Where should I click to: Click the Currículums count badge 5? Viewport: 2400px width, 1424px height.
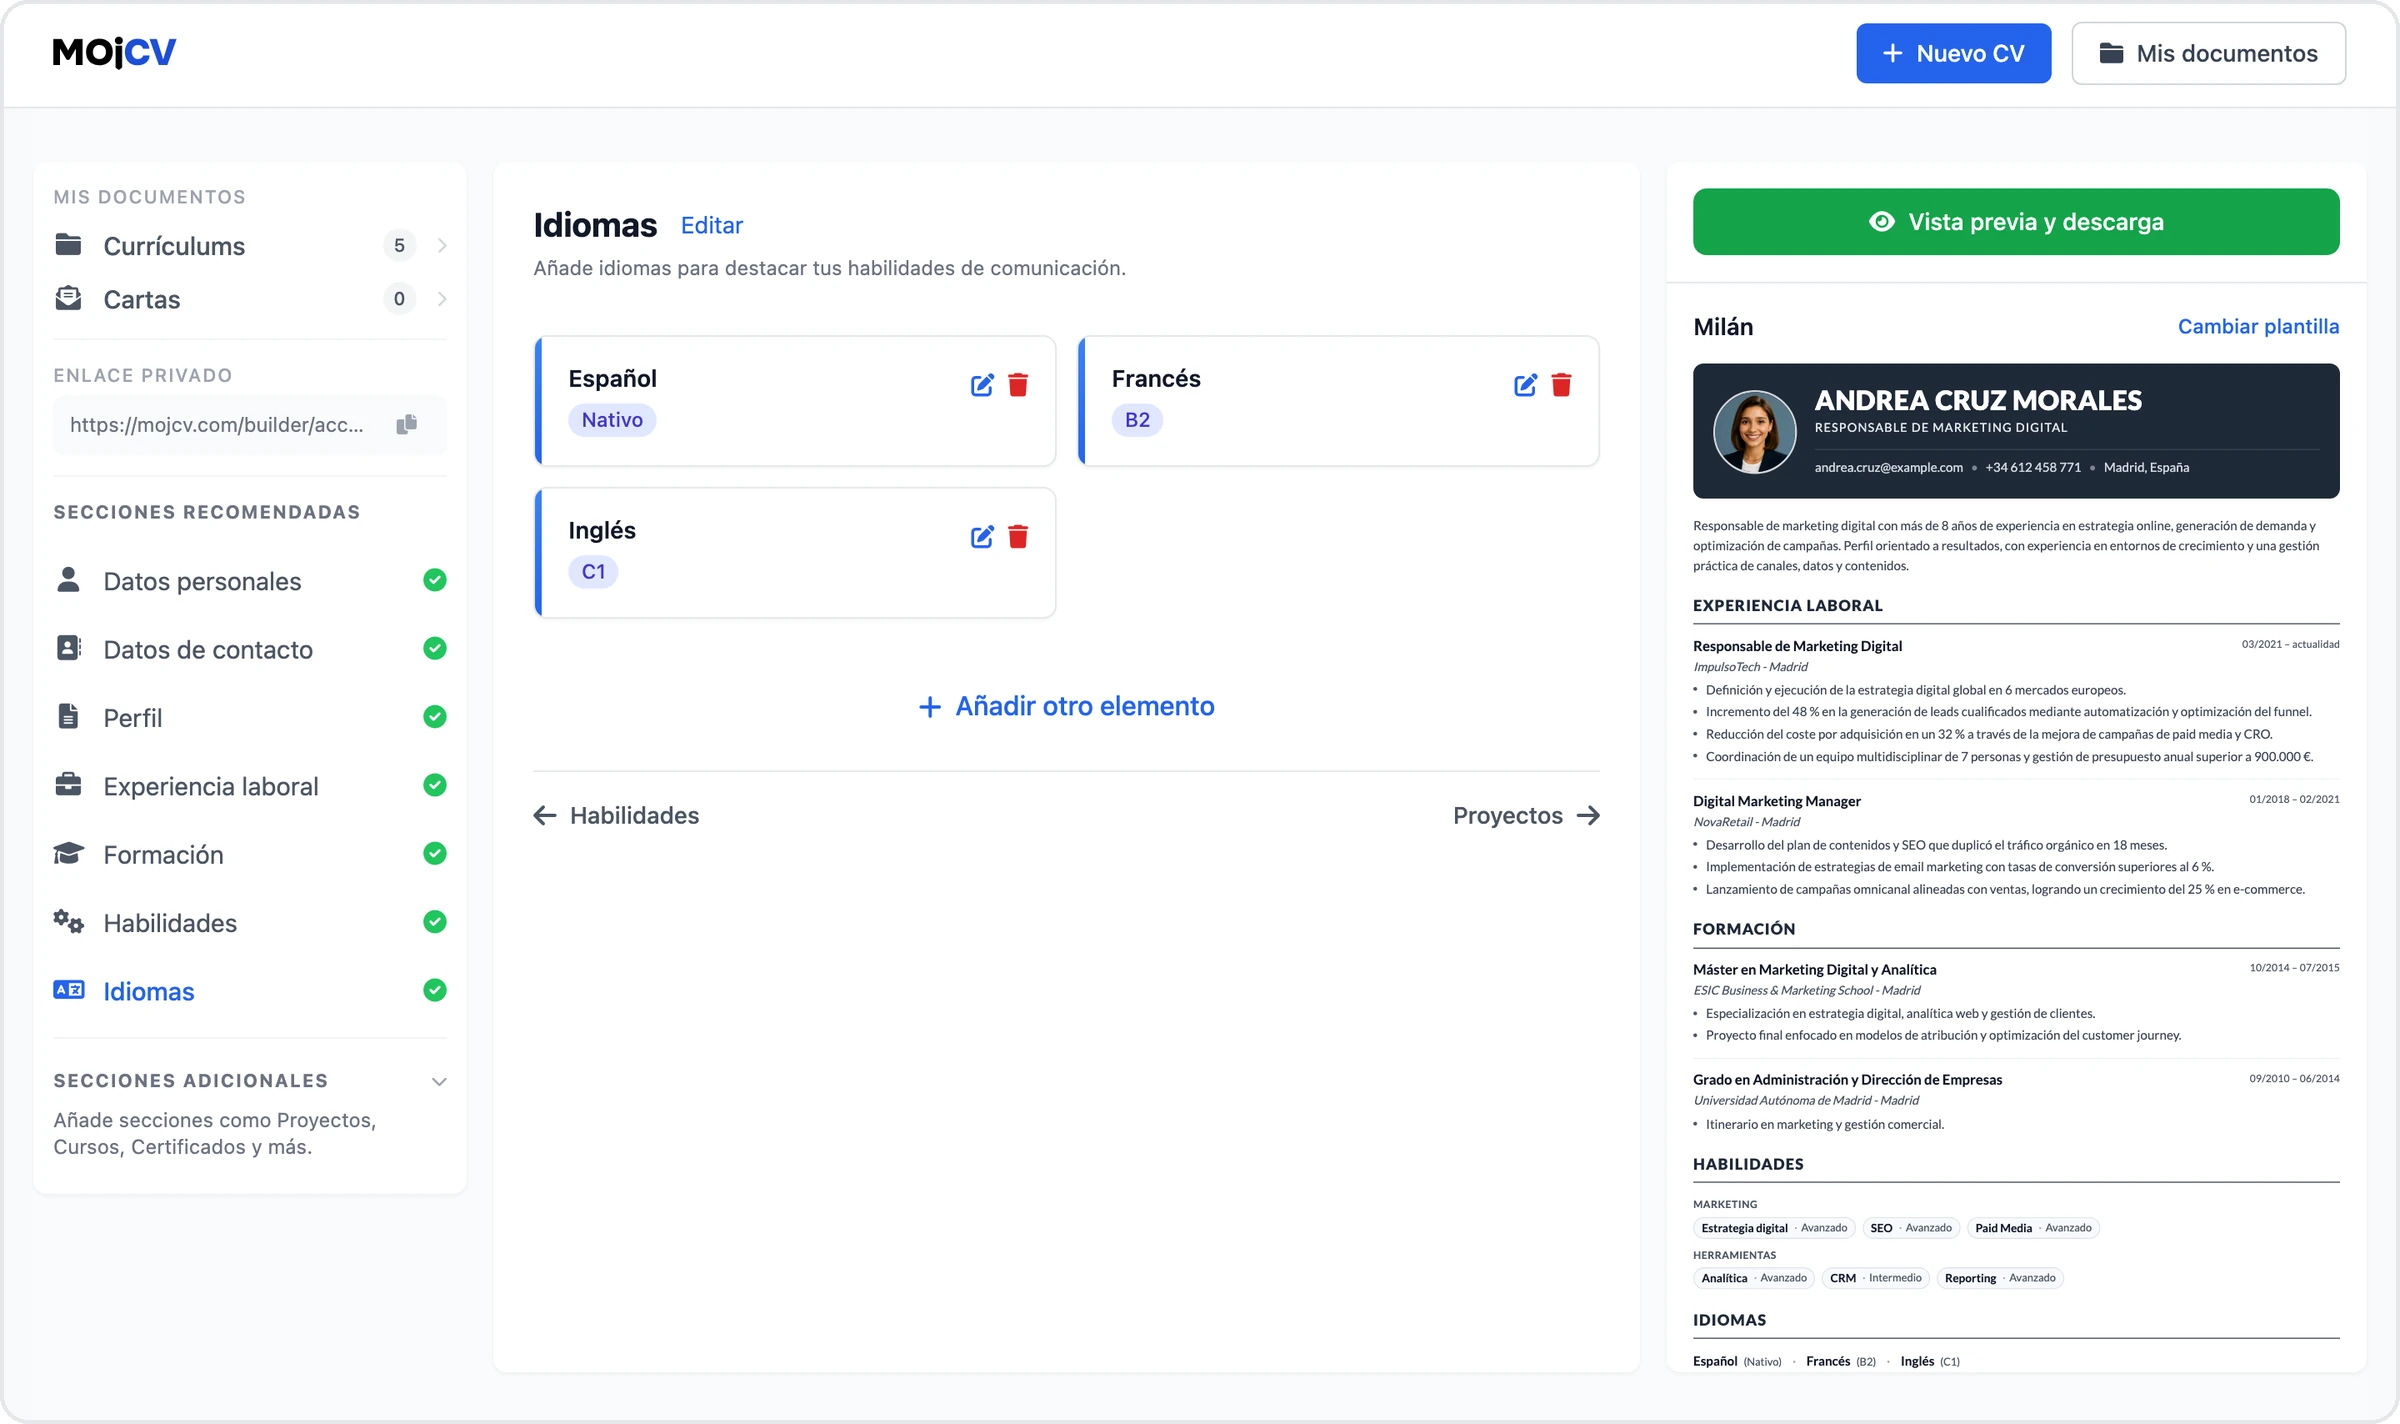399,245
